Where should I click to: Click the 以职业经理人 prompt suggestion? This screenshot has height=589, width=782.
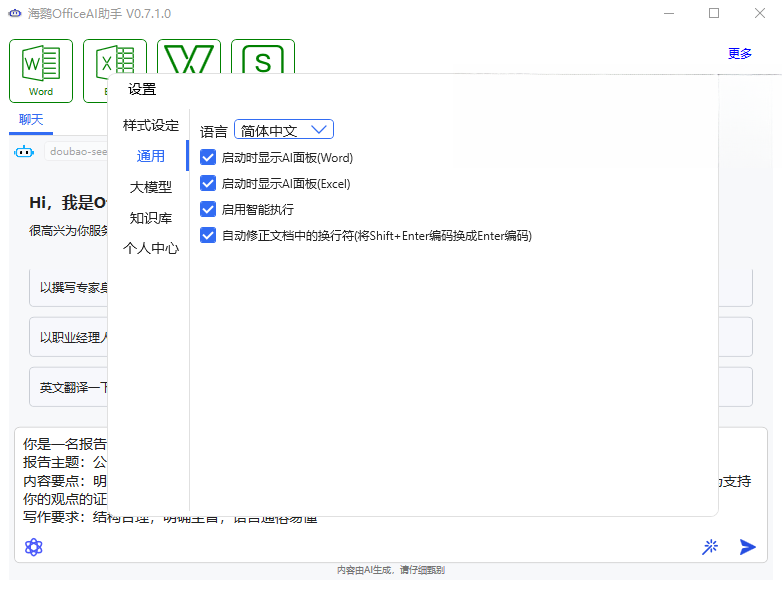click(x=68, y=337)
